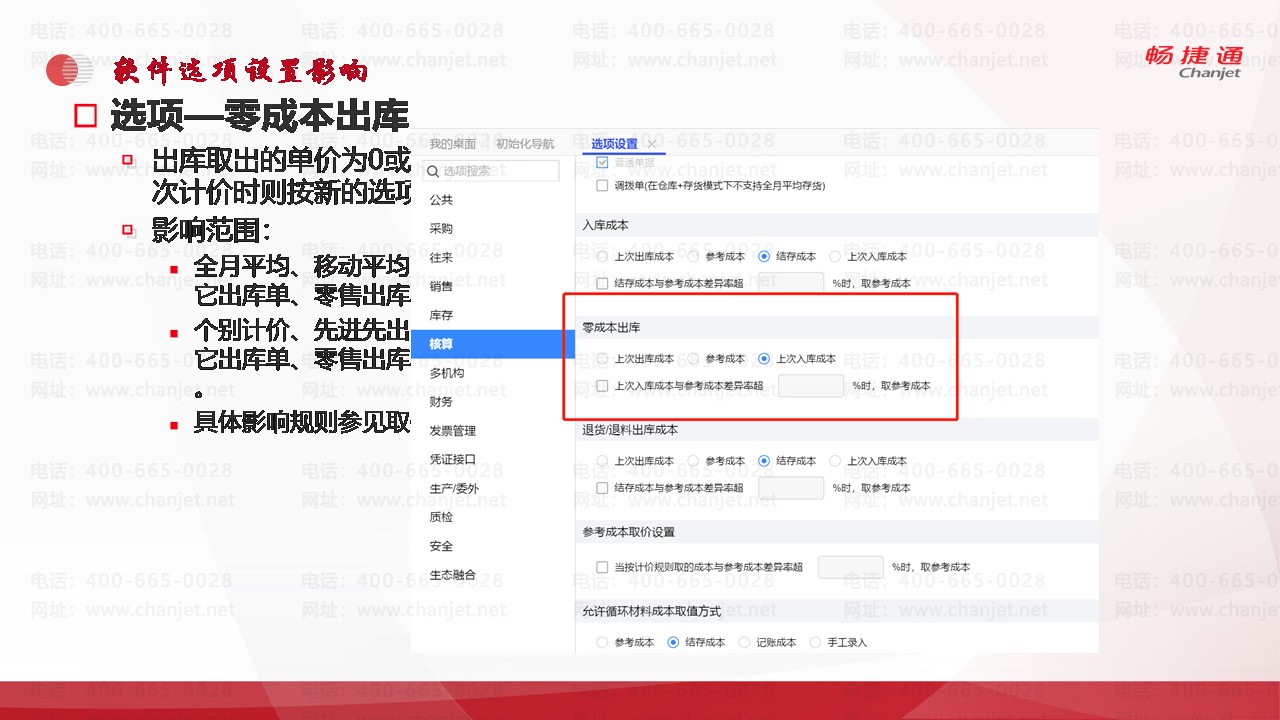1280x720 pixels.
Task: Select 结存成本 under 允许循环材料成本取值方式
Action: (x=673, y=642)
